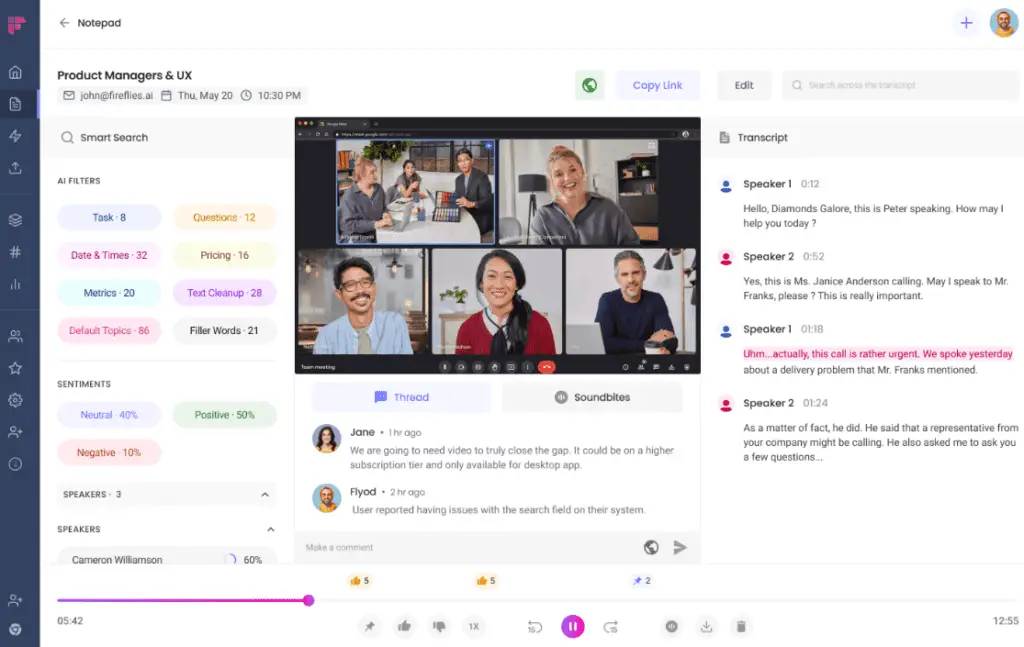The width and height of the screenshot is (1024, 647).
Task: Click the thumbs up player icon
Action: tap(404, 627)
